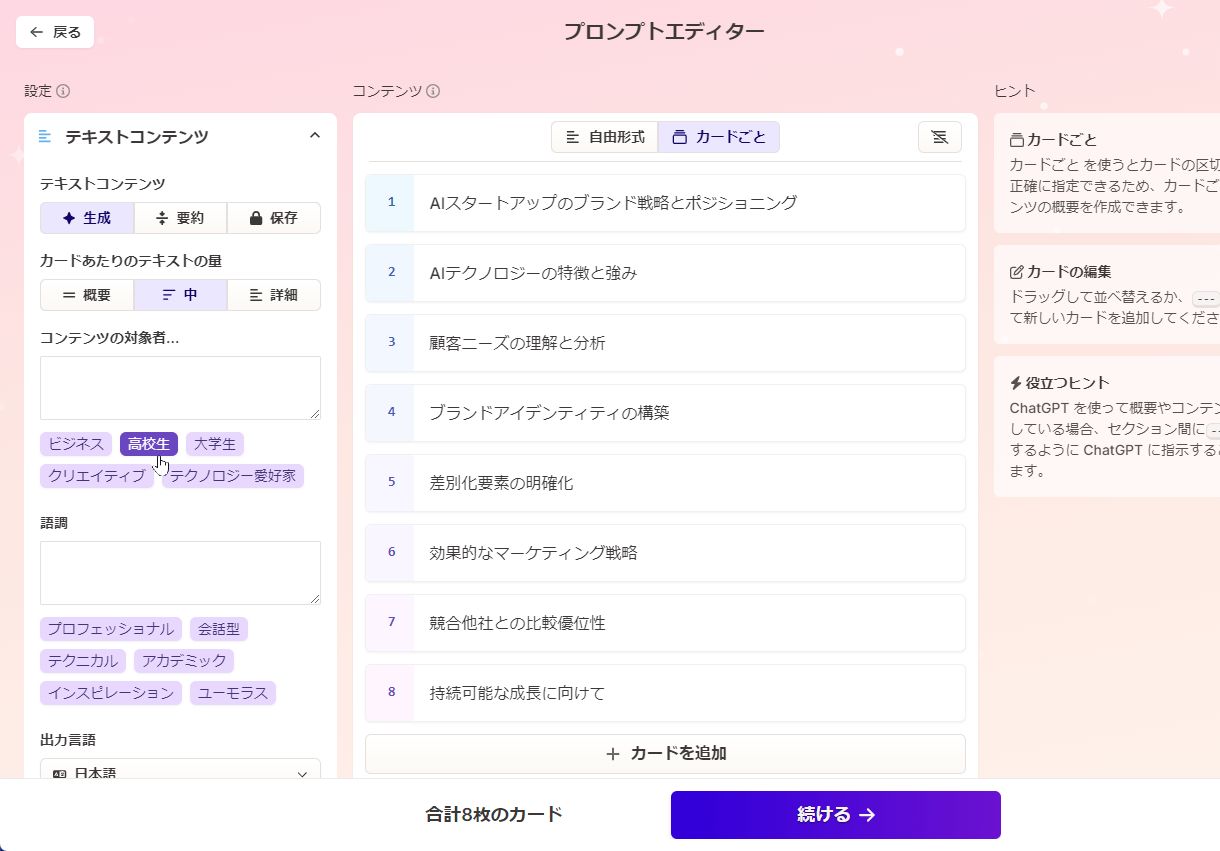The height and width of the screenshot is (851, 1220).
Task: Open the 日本語 output language dropdown
Action: pyautogui.click(x=180, y=773)
